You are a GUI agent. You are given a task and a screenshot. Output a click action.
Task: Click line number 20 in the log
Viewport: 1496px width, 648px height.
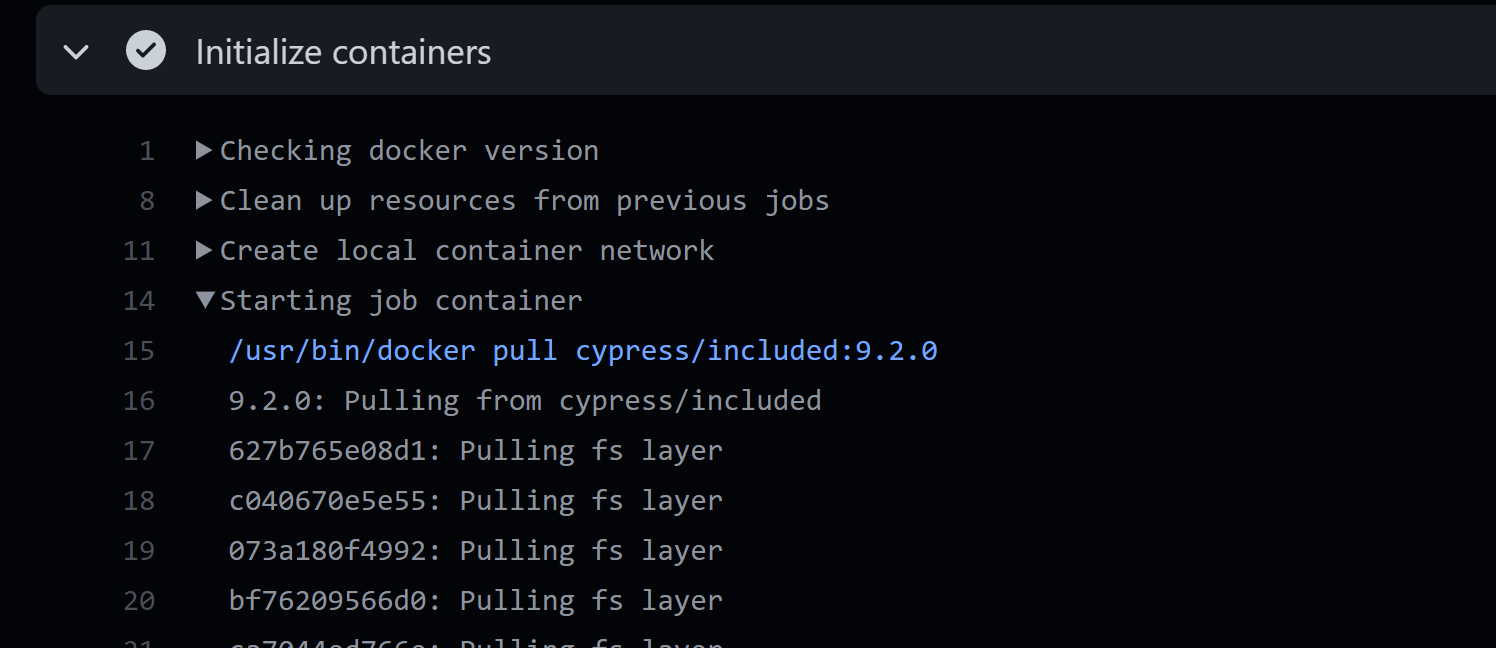(x=139, y=601)
